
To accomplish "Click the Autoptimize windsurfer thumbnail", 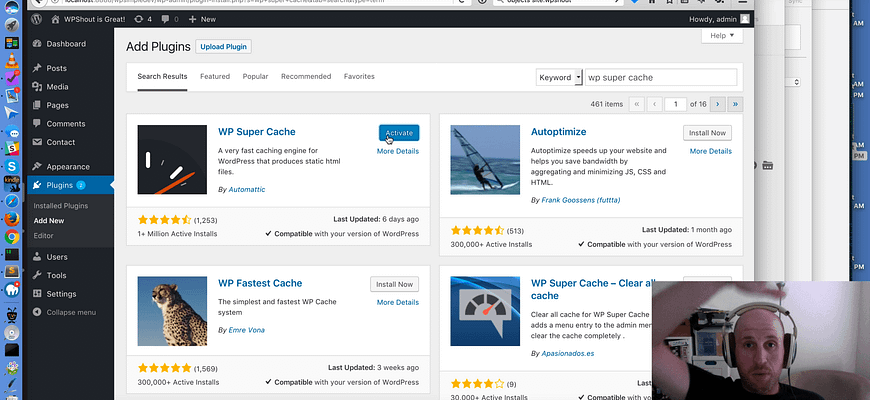I will (485, 160).
